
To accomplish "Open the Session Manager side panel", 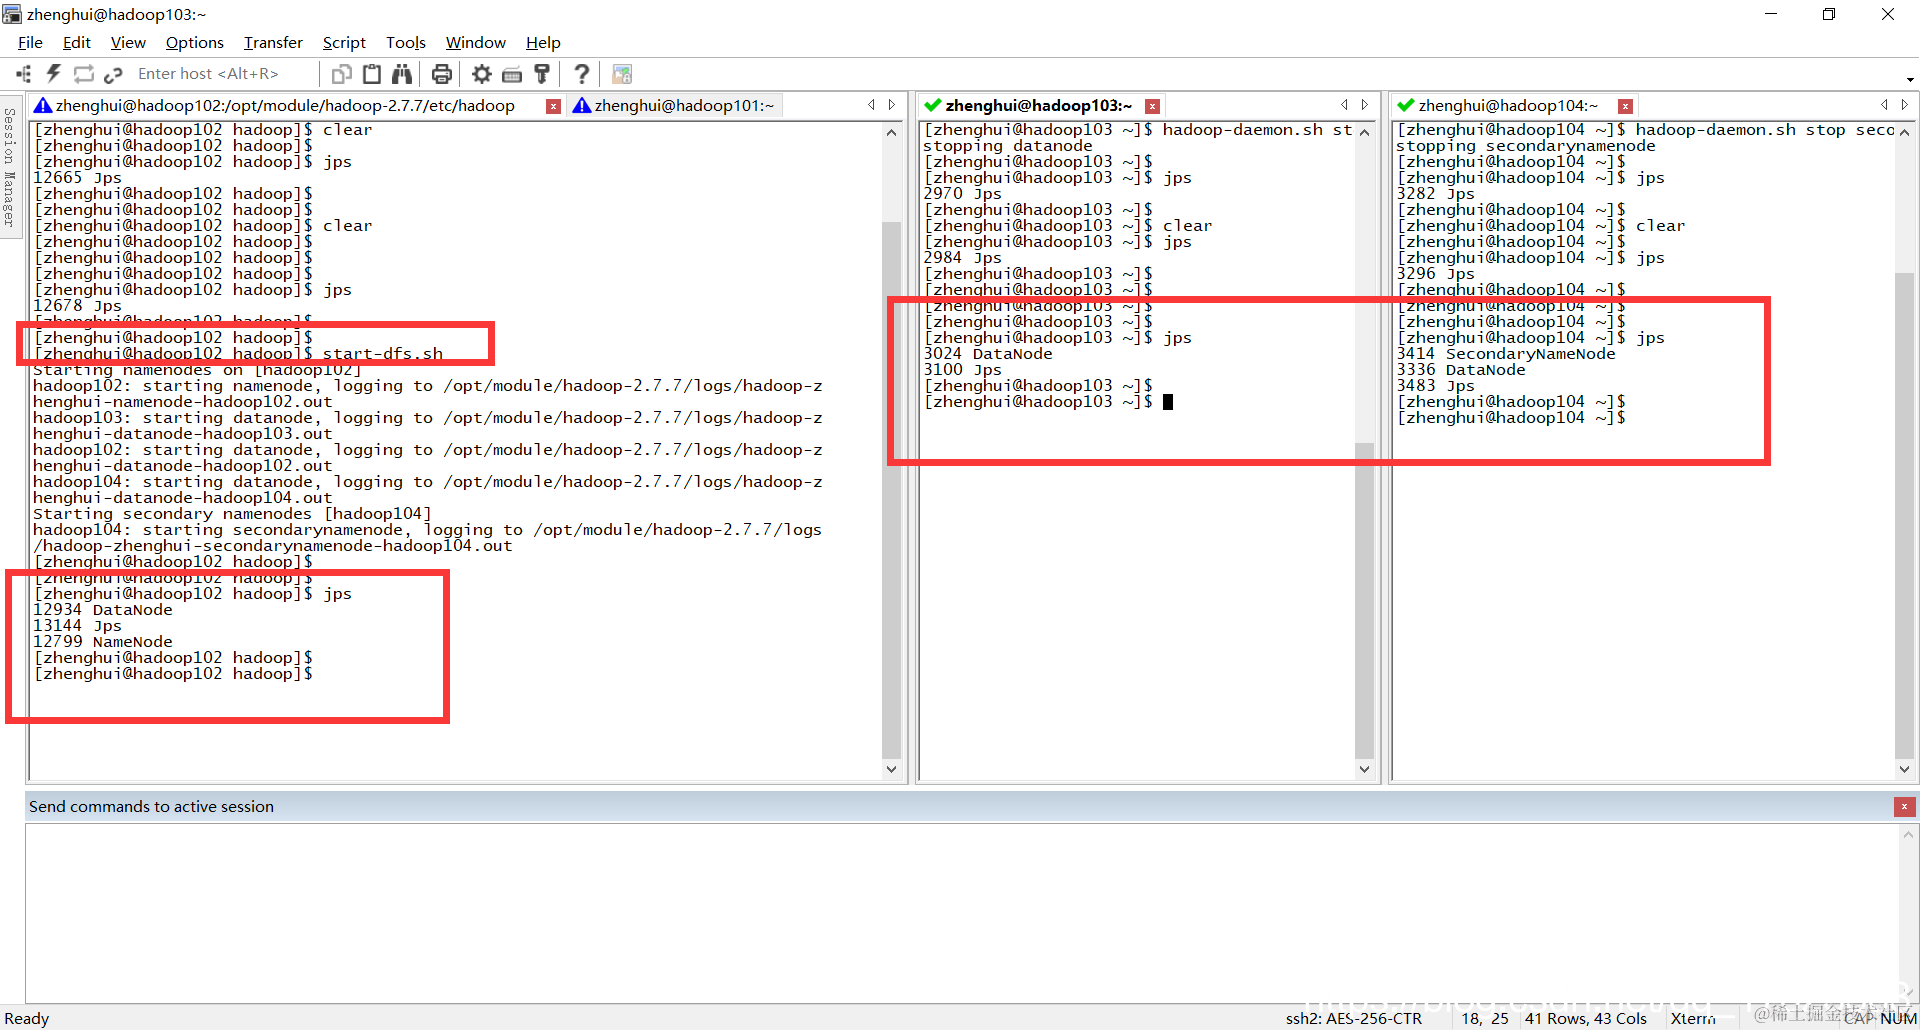I will click(x=10, y=166).
